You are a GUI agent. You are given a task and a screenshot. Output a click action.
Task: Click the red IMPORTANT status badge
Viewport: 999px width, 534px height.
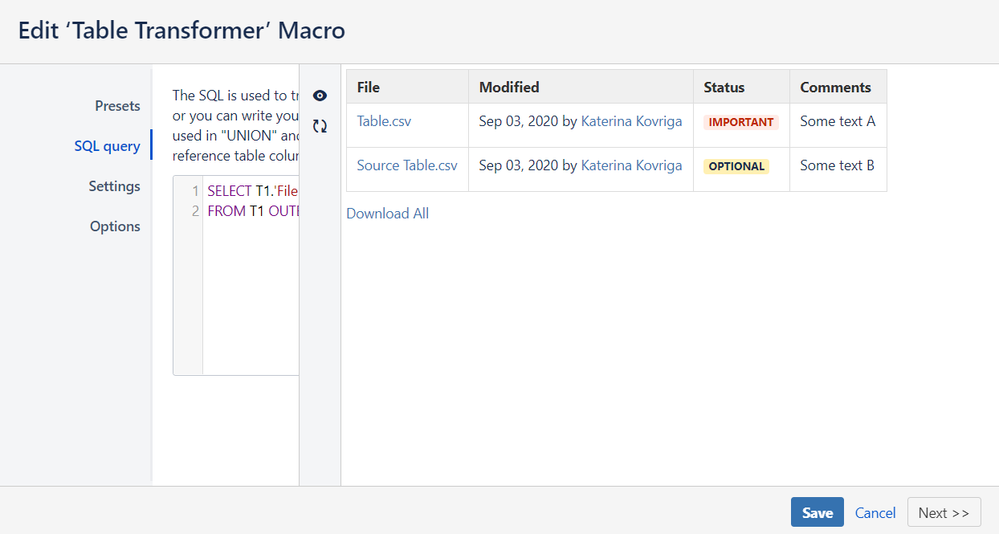[740, 122]
